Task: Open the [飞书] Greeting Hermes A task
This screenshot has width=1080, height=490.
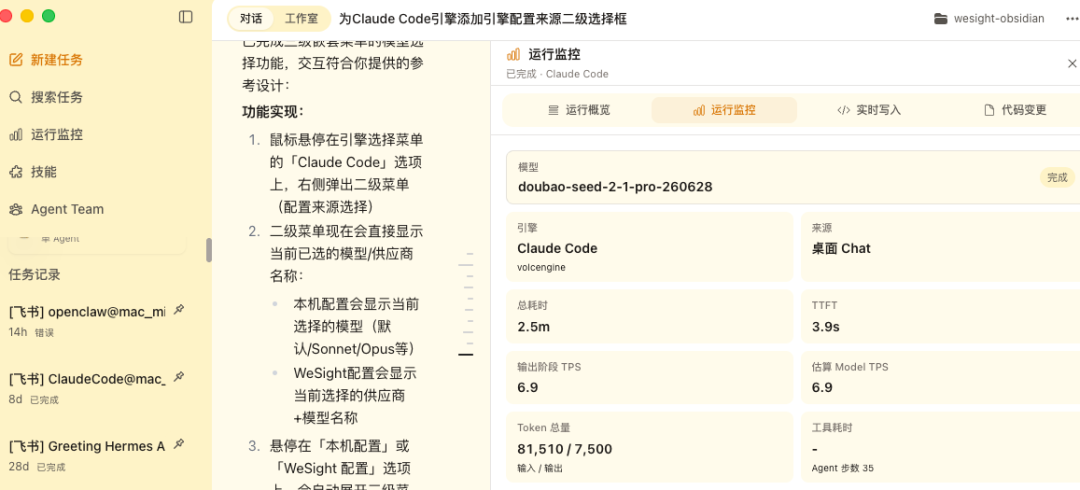Action: 87,446
